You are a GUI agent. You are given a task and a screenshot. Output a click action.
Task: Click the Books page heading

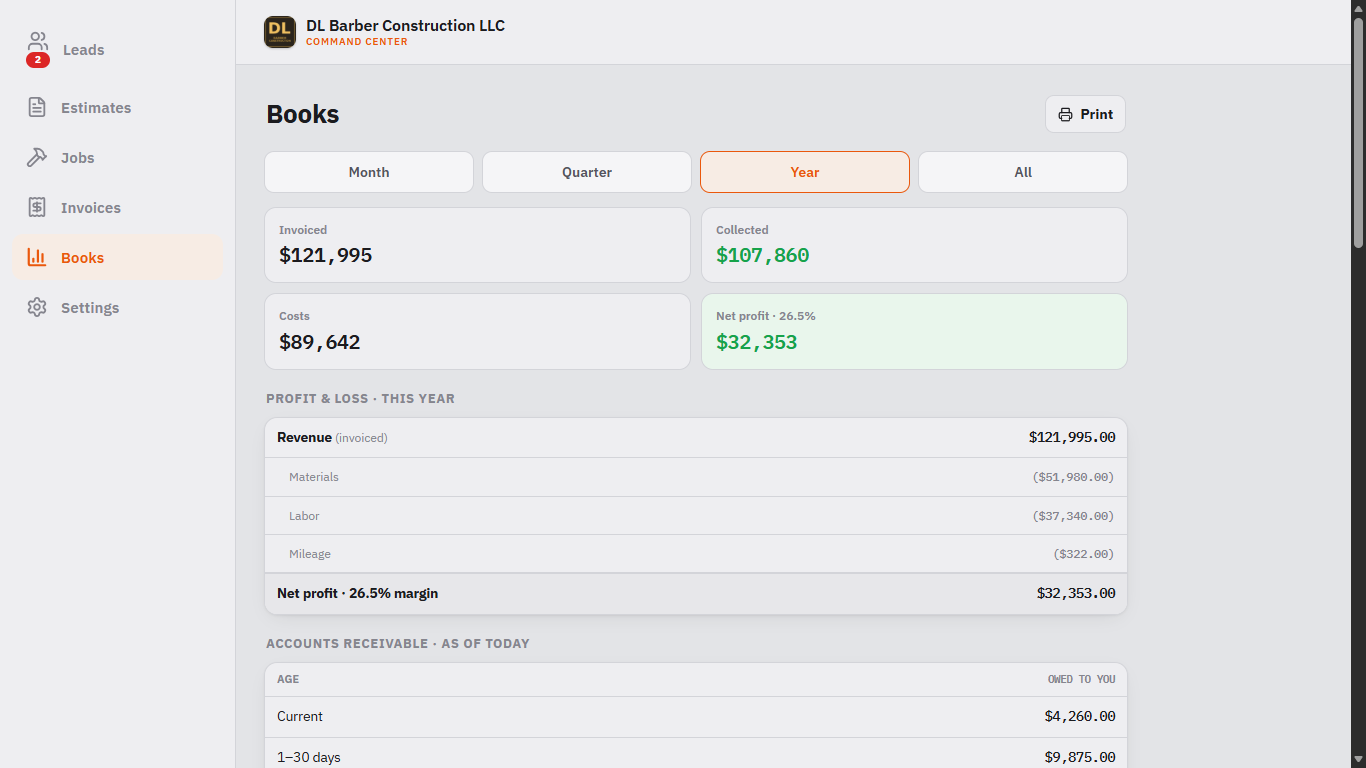[x=303, y=114]
